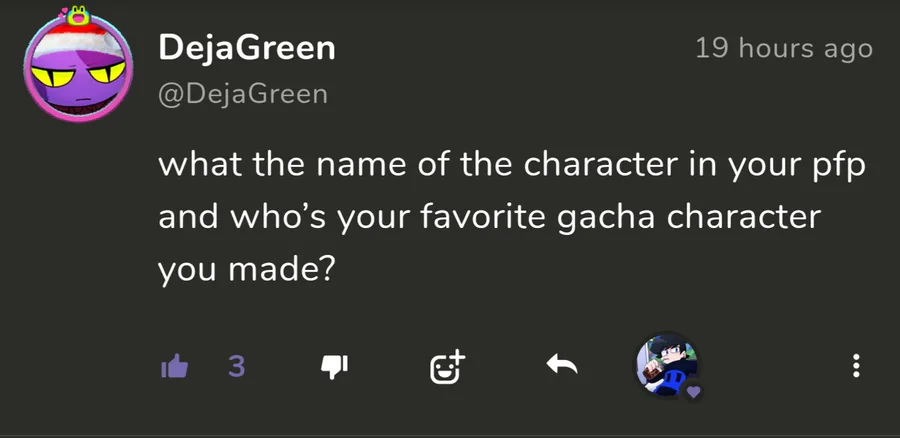Open the three-dot more options menu
Viewport: 900px width, 438px height.
855,367
